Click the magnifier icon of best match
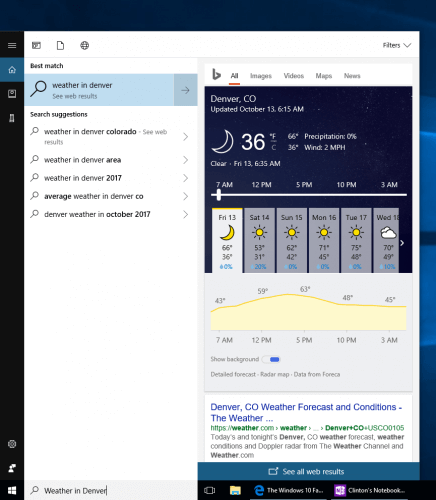This screenshot has width=436, height=500. click(38, 89)
